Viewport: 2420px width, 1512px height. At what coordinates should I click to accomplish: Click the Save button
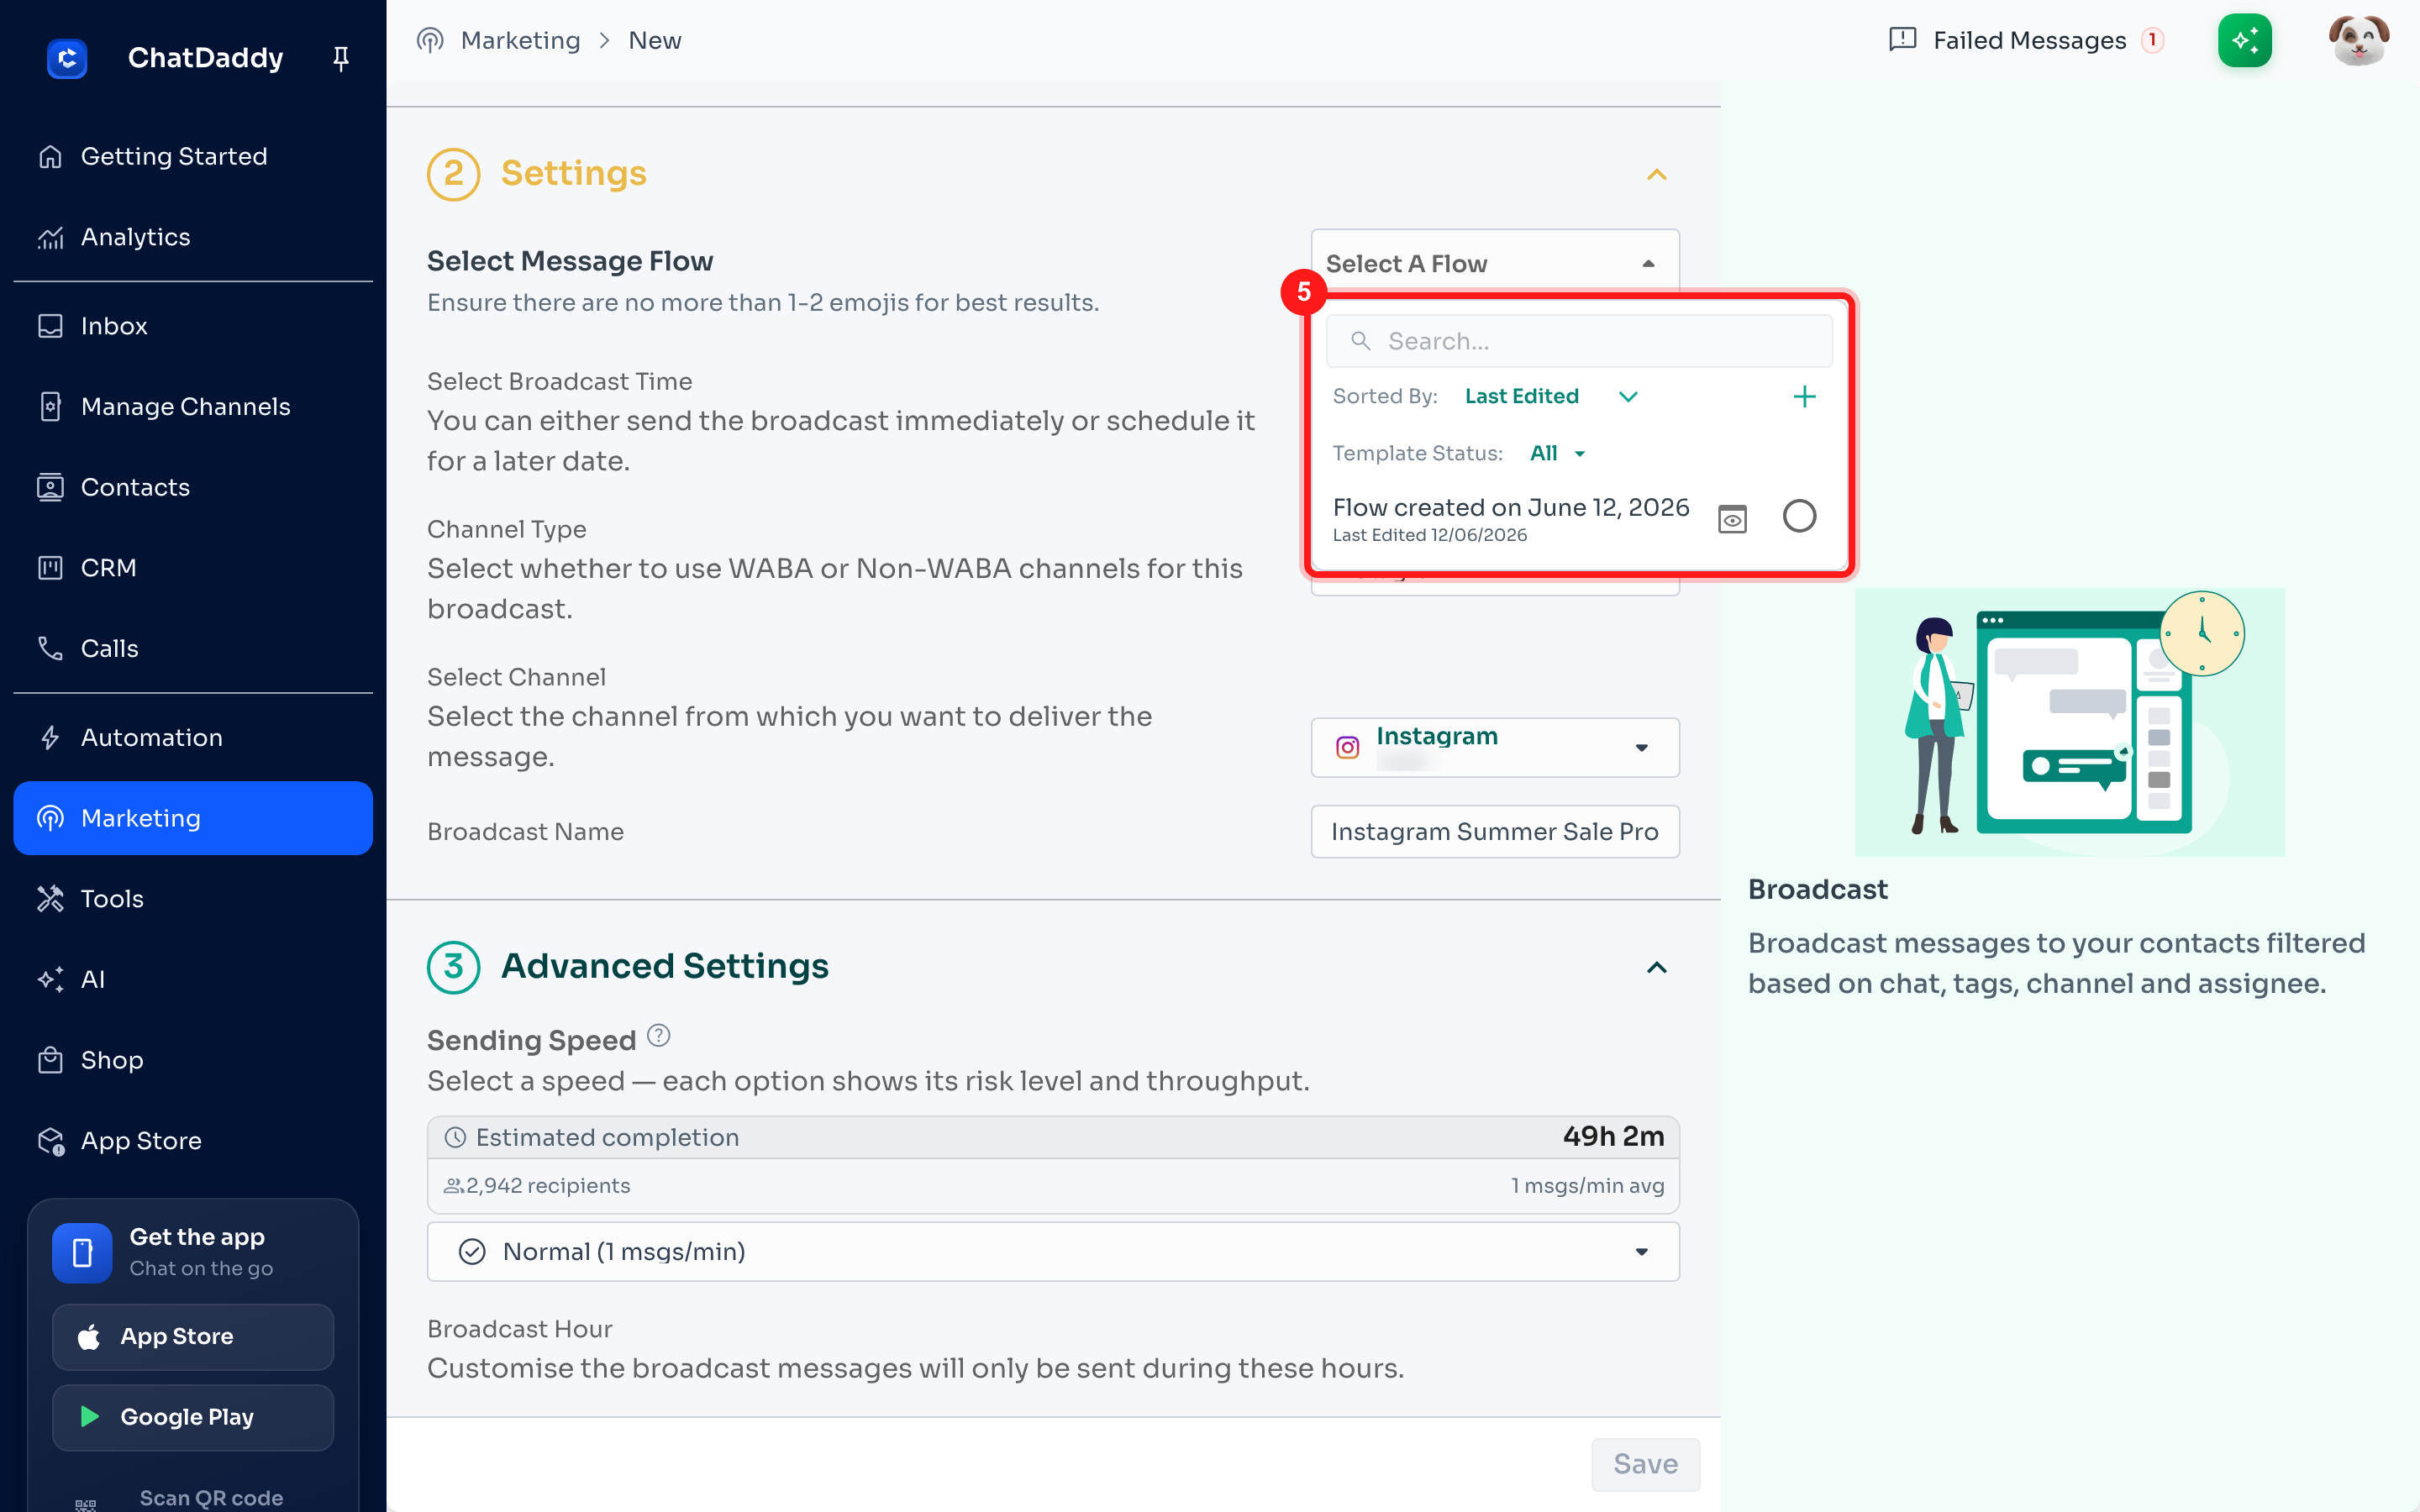tap(1645, 1464)
